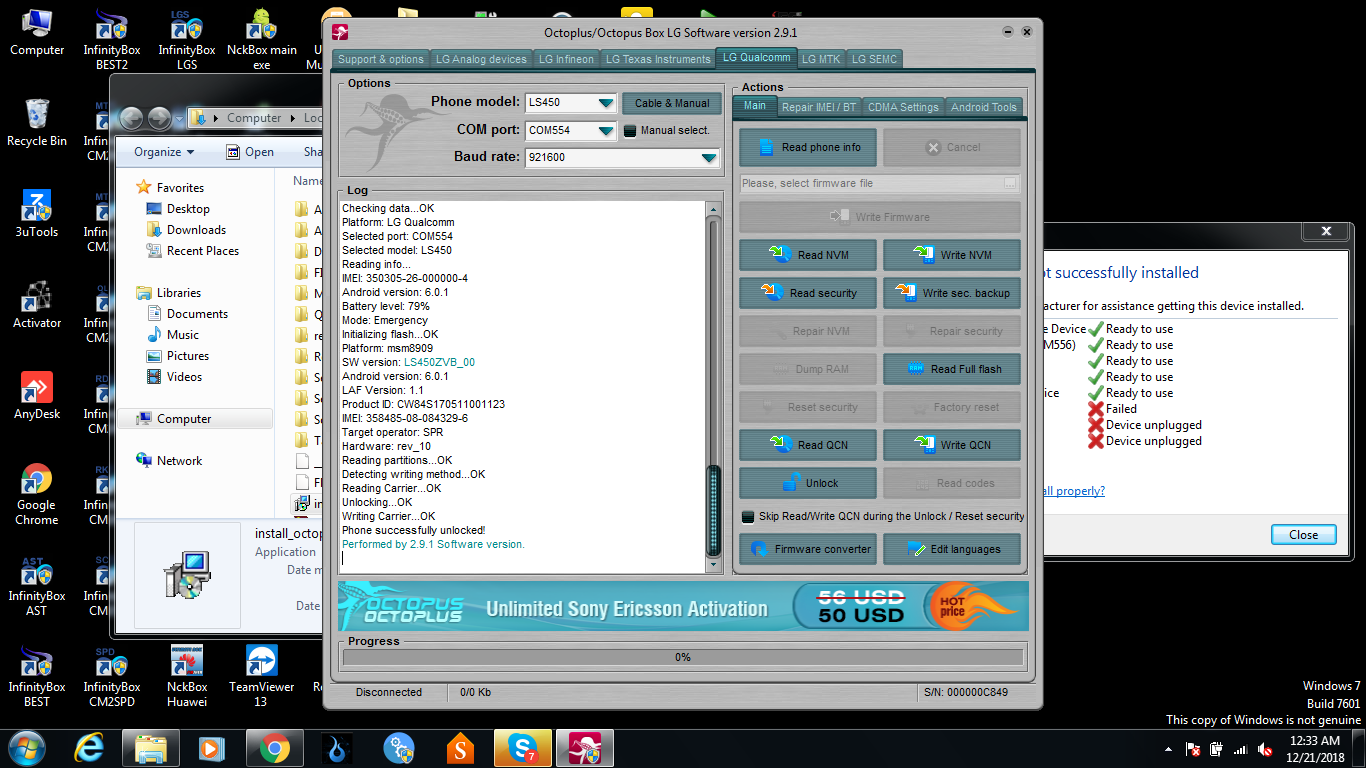Open Google Chrome desktop icon
The width and height of the screenshot is (1366, 768).
pos(37,494)
